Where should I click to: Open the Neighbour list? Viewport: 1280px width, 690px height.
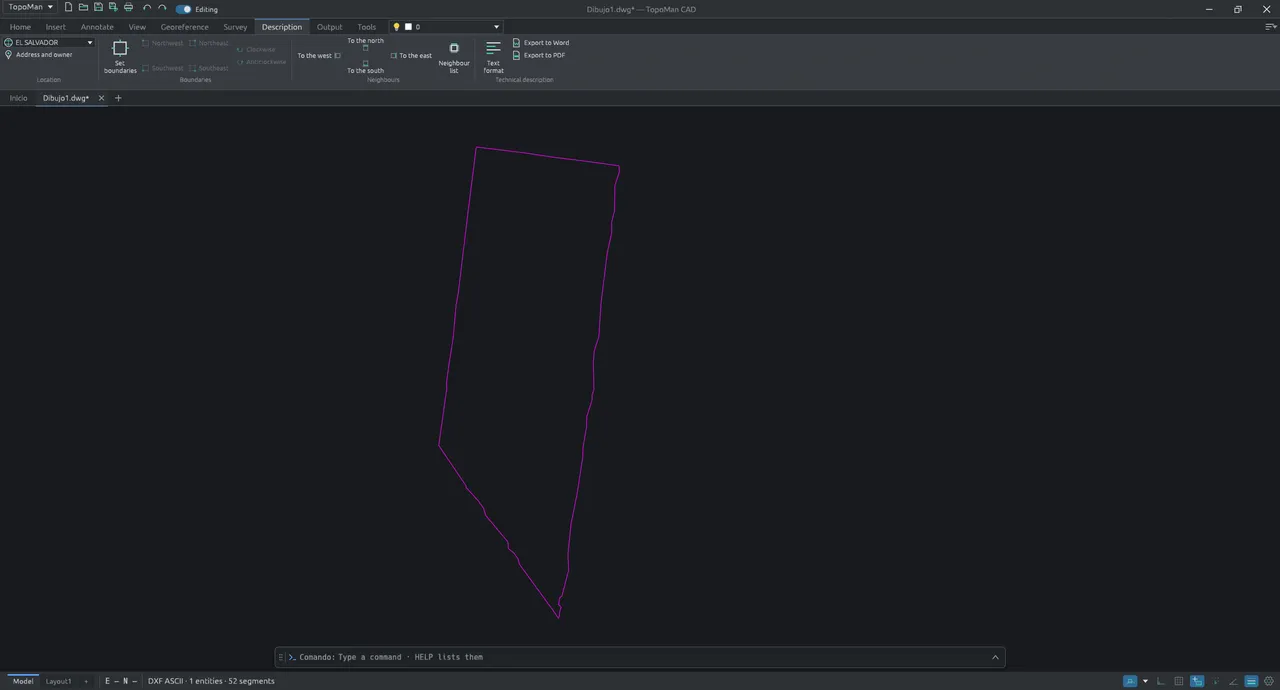[454, 57]
